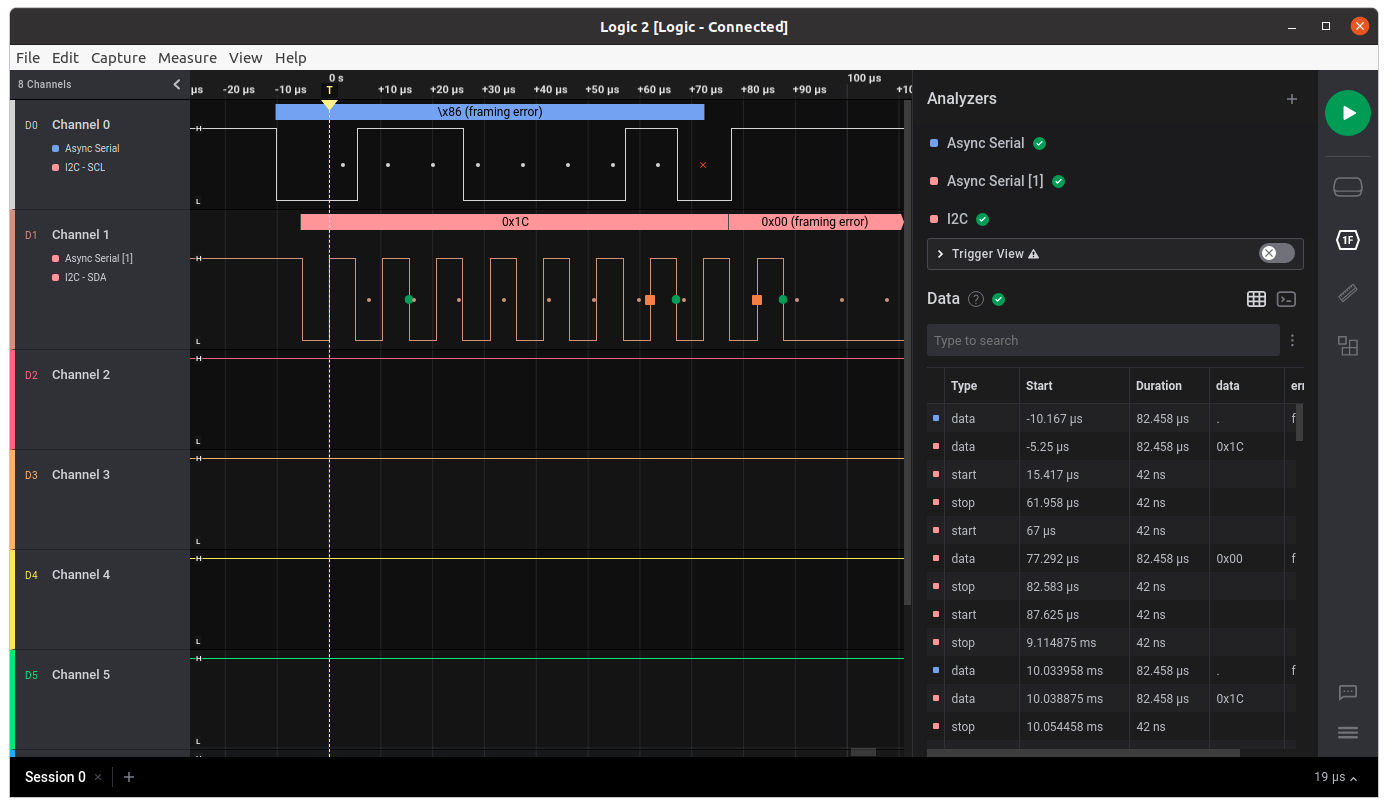Open the Help menu
This screenshot has width=1388, height=807.
click(290, 58)
